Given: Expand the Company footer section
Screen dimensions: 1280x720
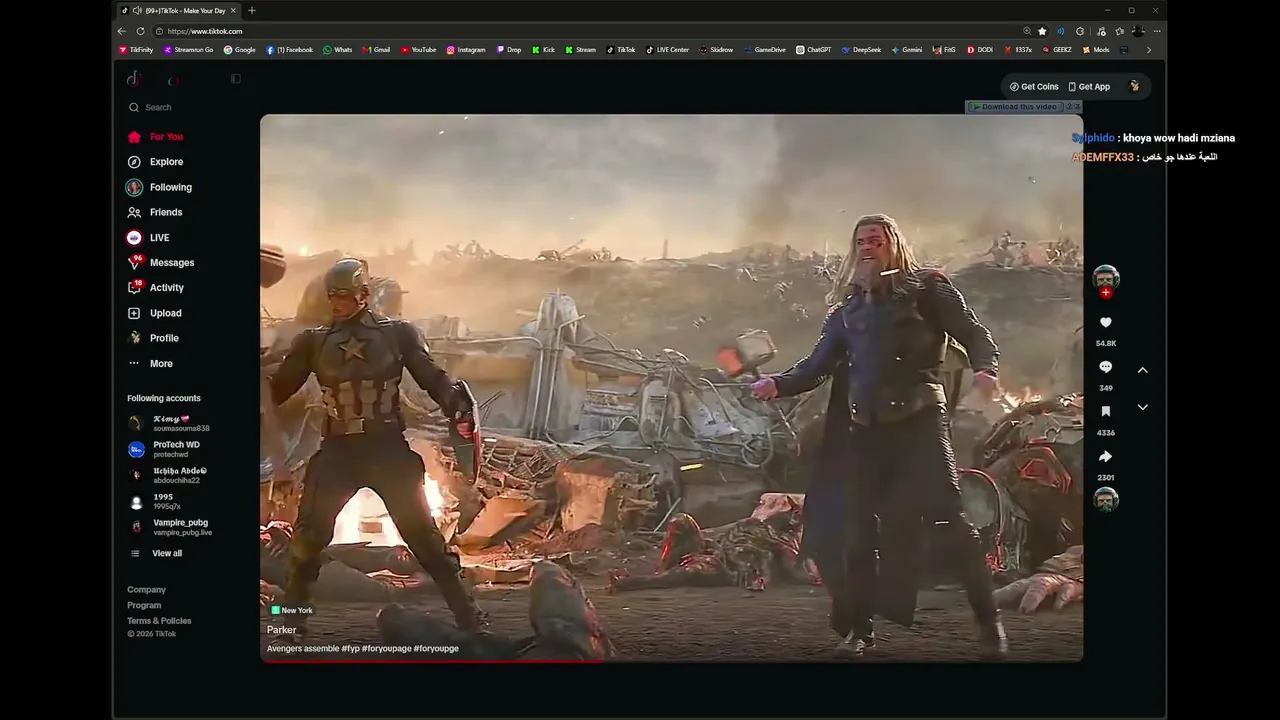Looking at the screenshot, I should pos(147,590).
